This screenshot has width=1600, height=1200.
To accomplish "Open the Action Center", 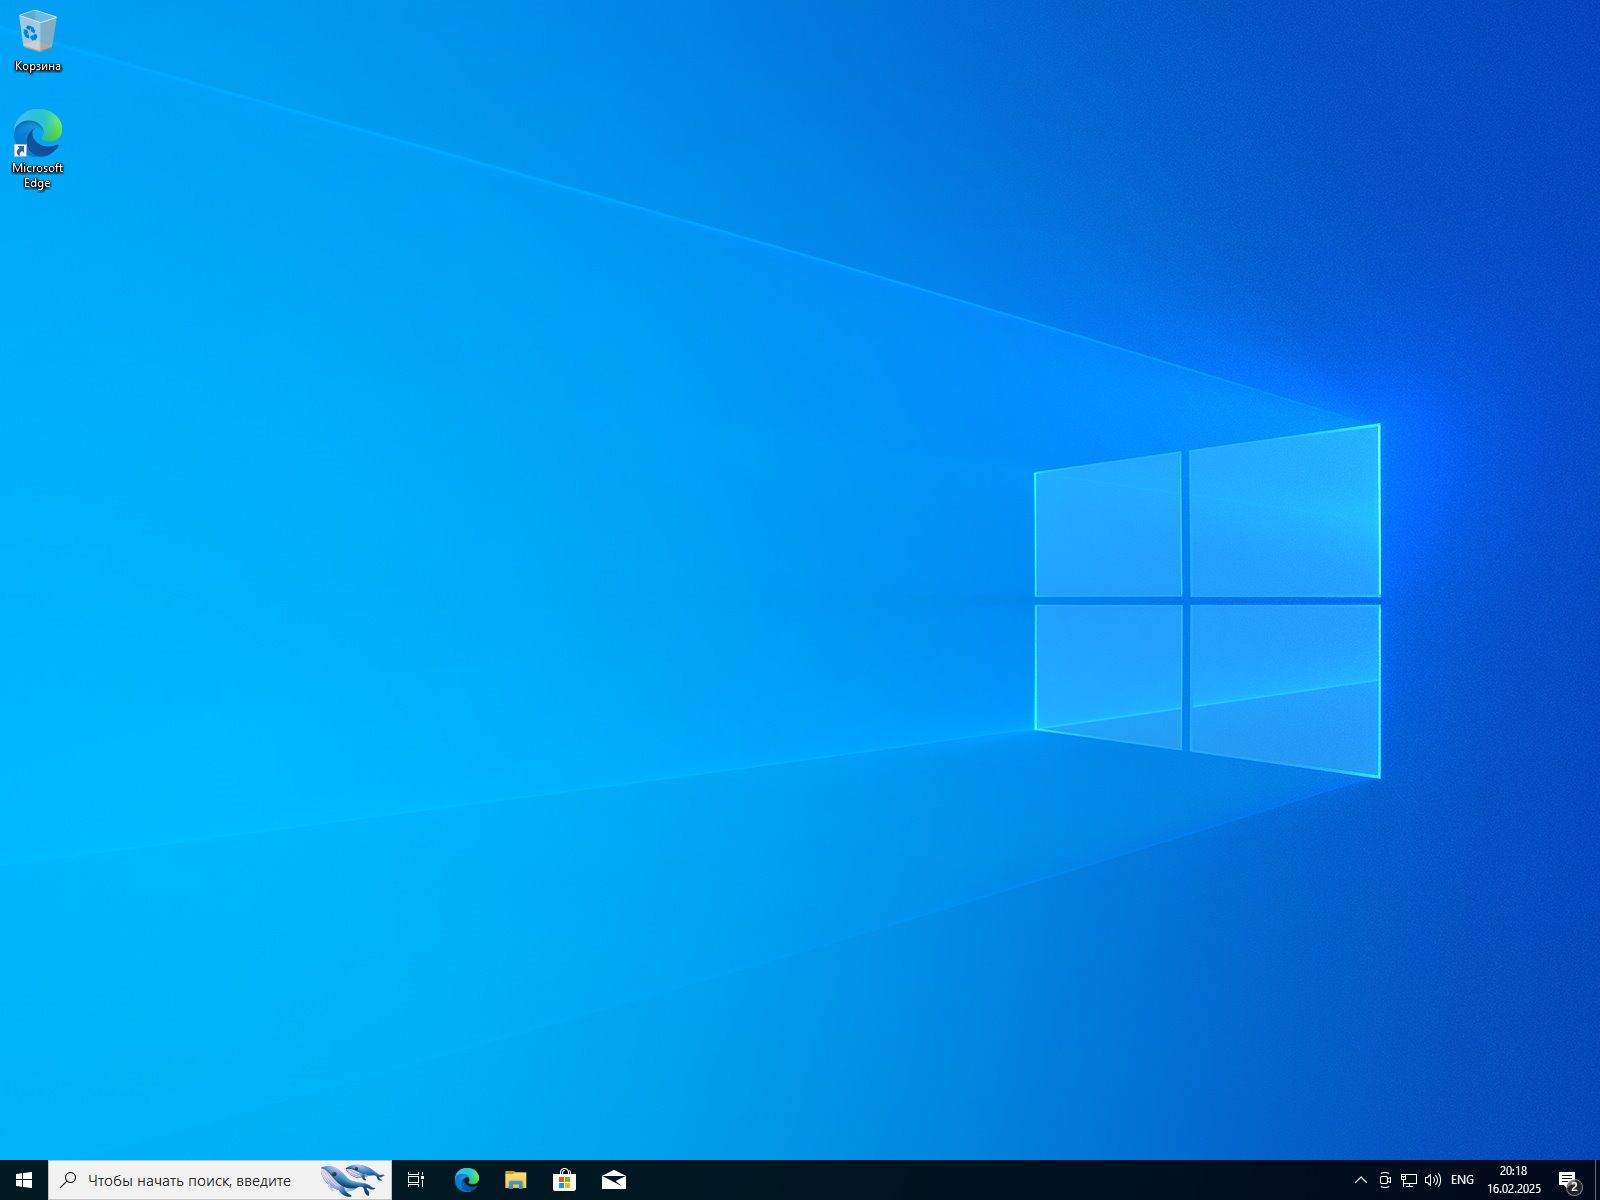I will click(x=1566, y=1180).
